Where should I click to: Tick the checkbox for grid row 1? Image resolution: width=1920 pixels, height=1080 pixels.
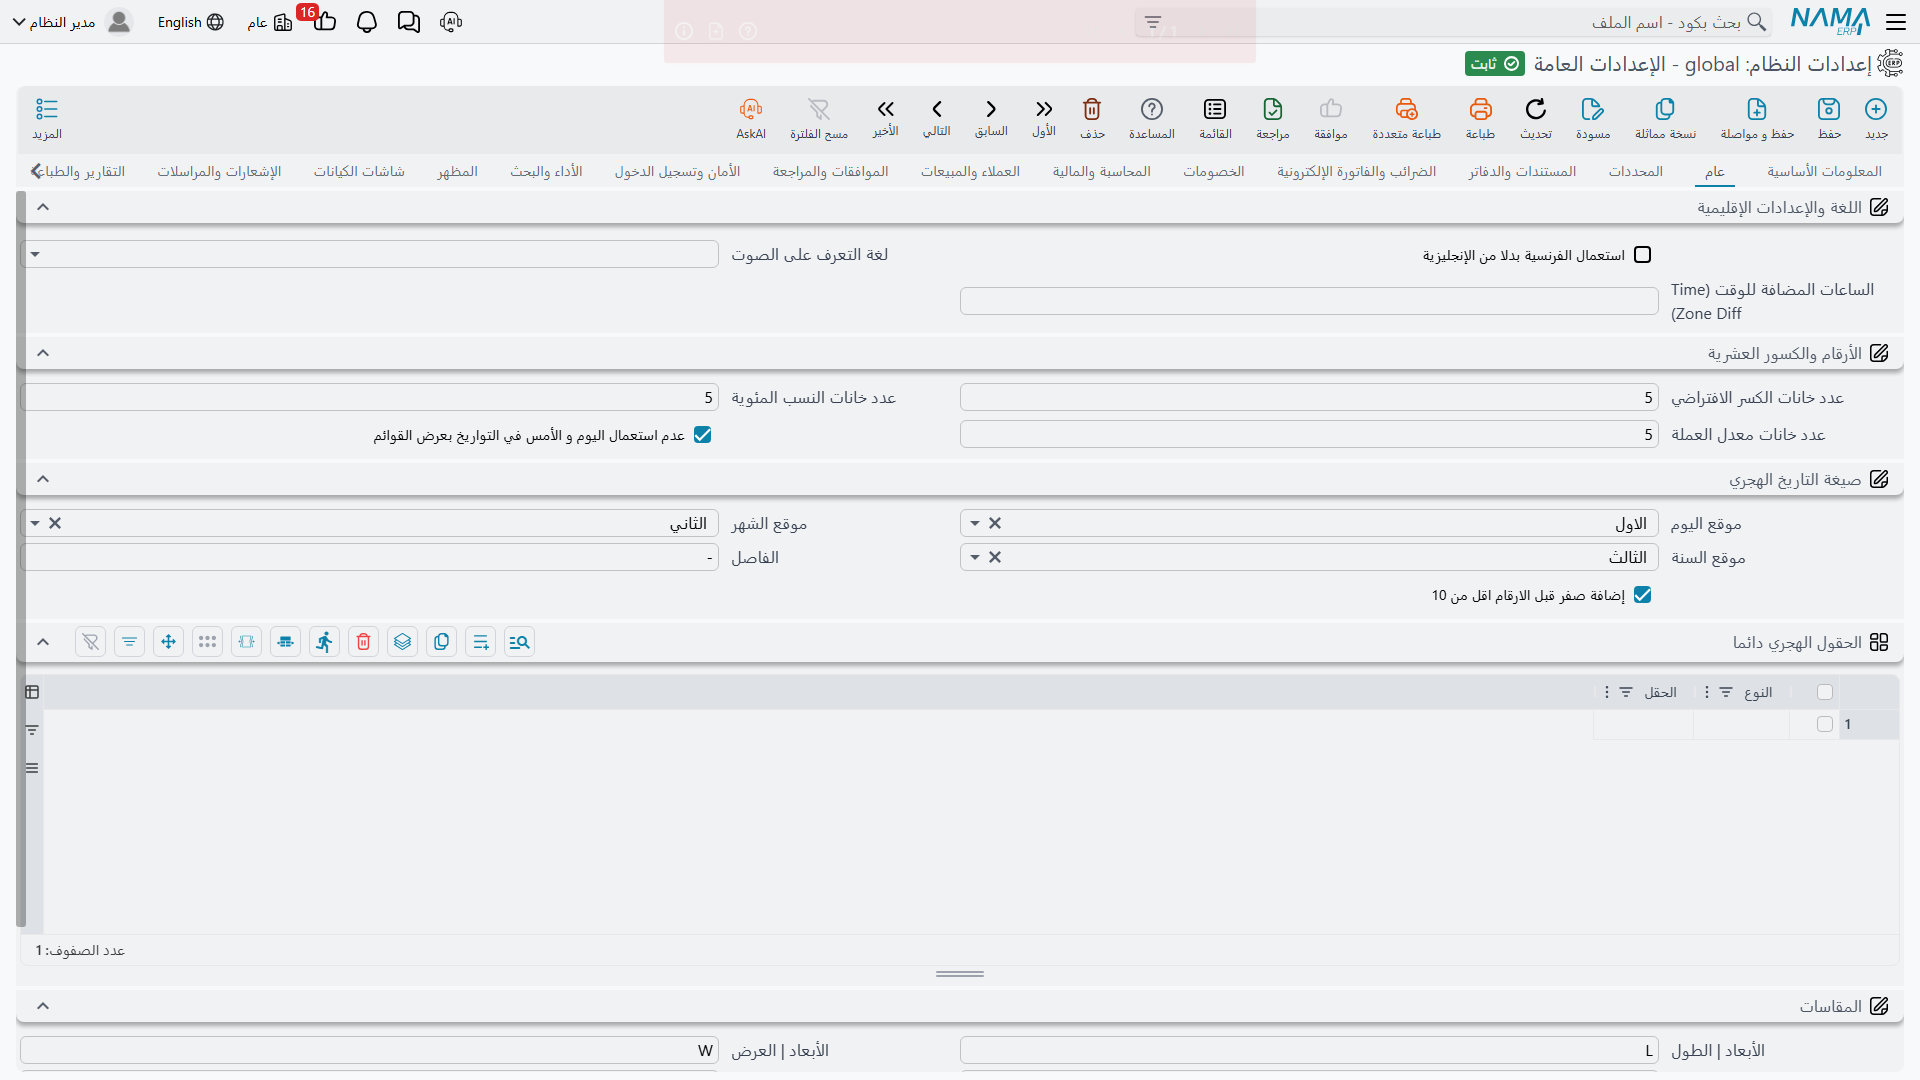1825,724
